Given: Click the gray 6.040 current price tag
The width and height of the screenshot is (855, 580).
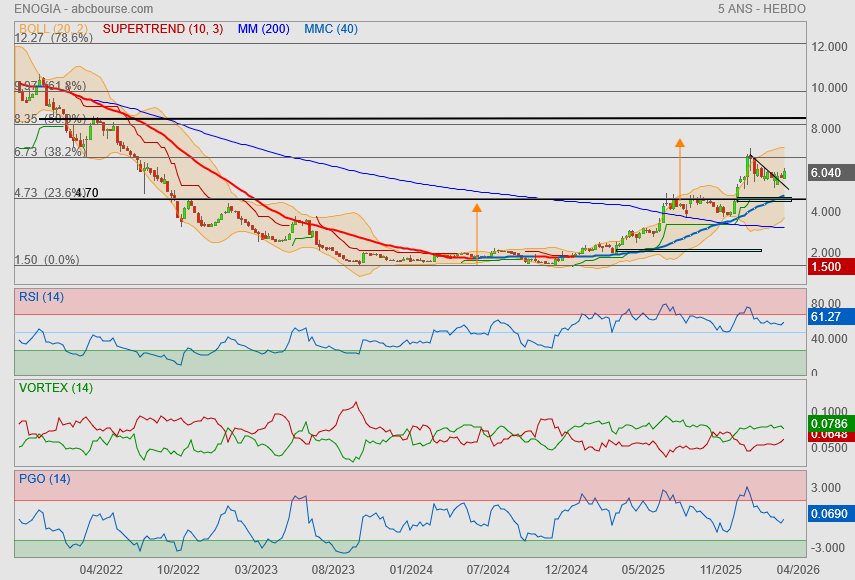Looking at the screenshot, I should 829,173.
